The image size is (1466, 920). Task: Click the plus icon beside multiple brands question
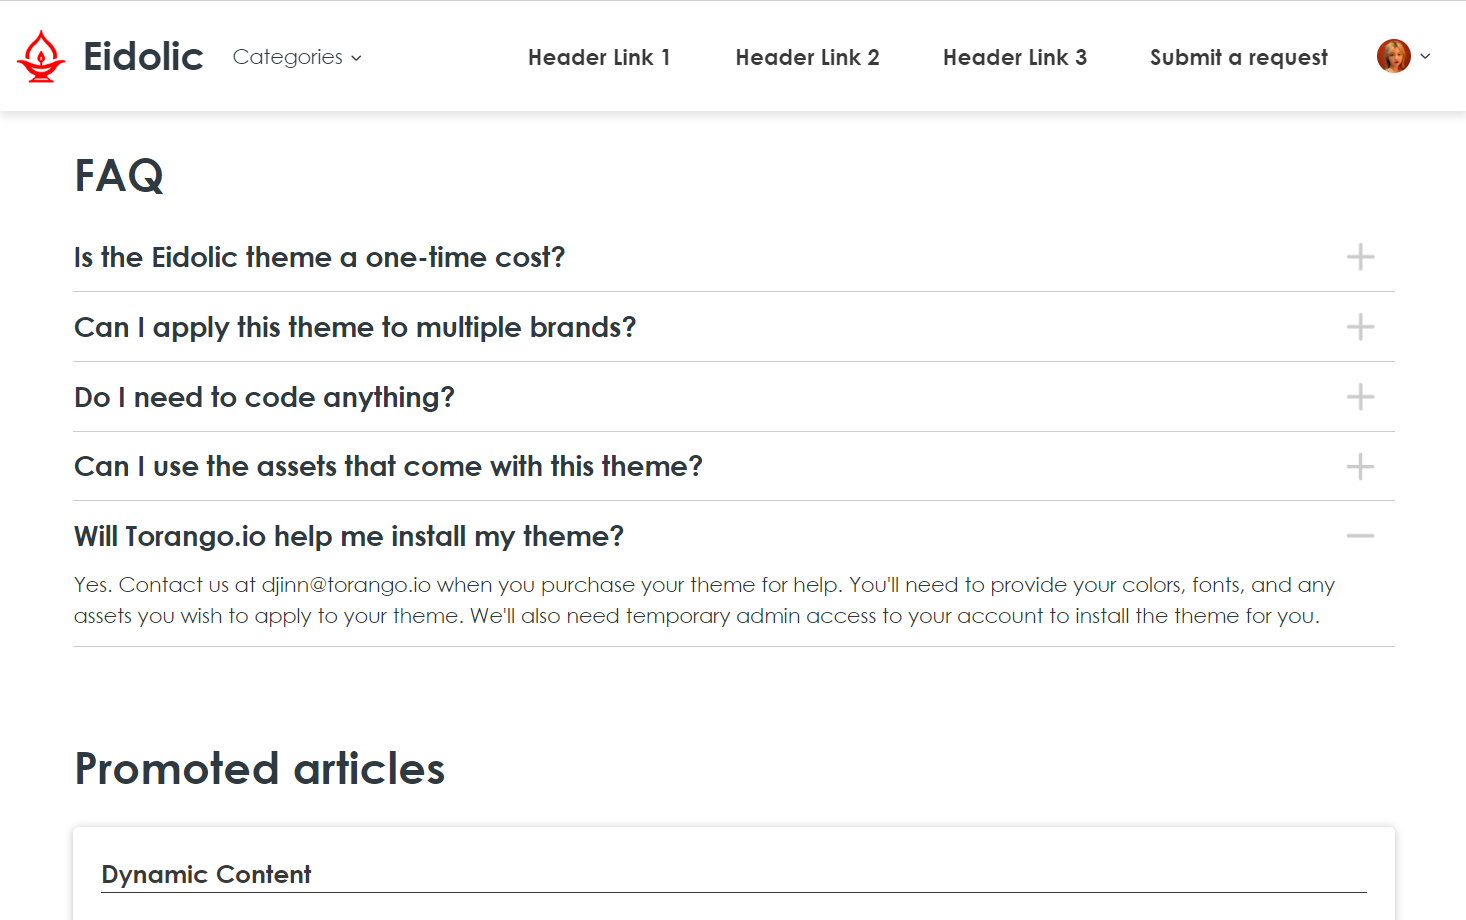pyautogui.click(x=1359, y=327)
